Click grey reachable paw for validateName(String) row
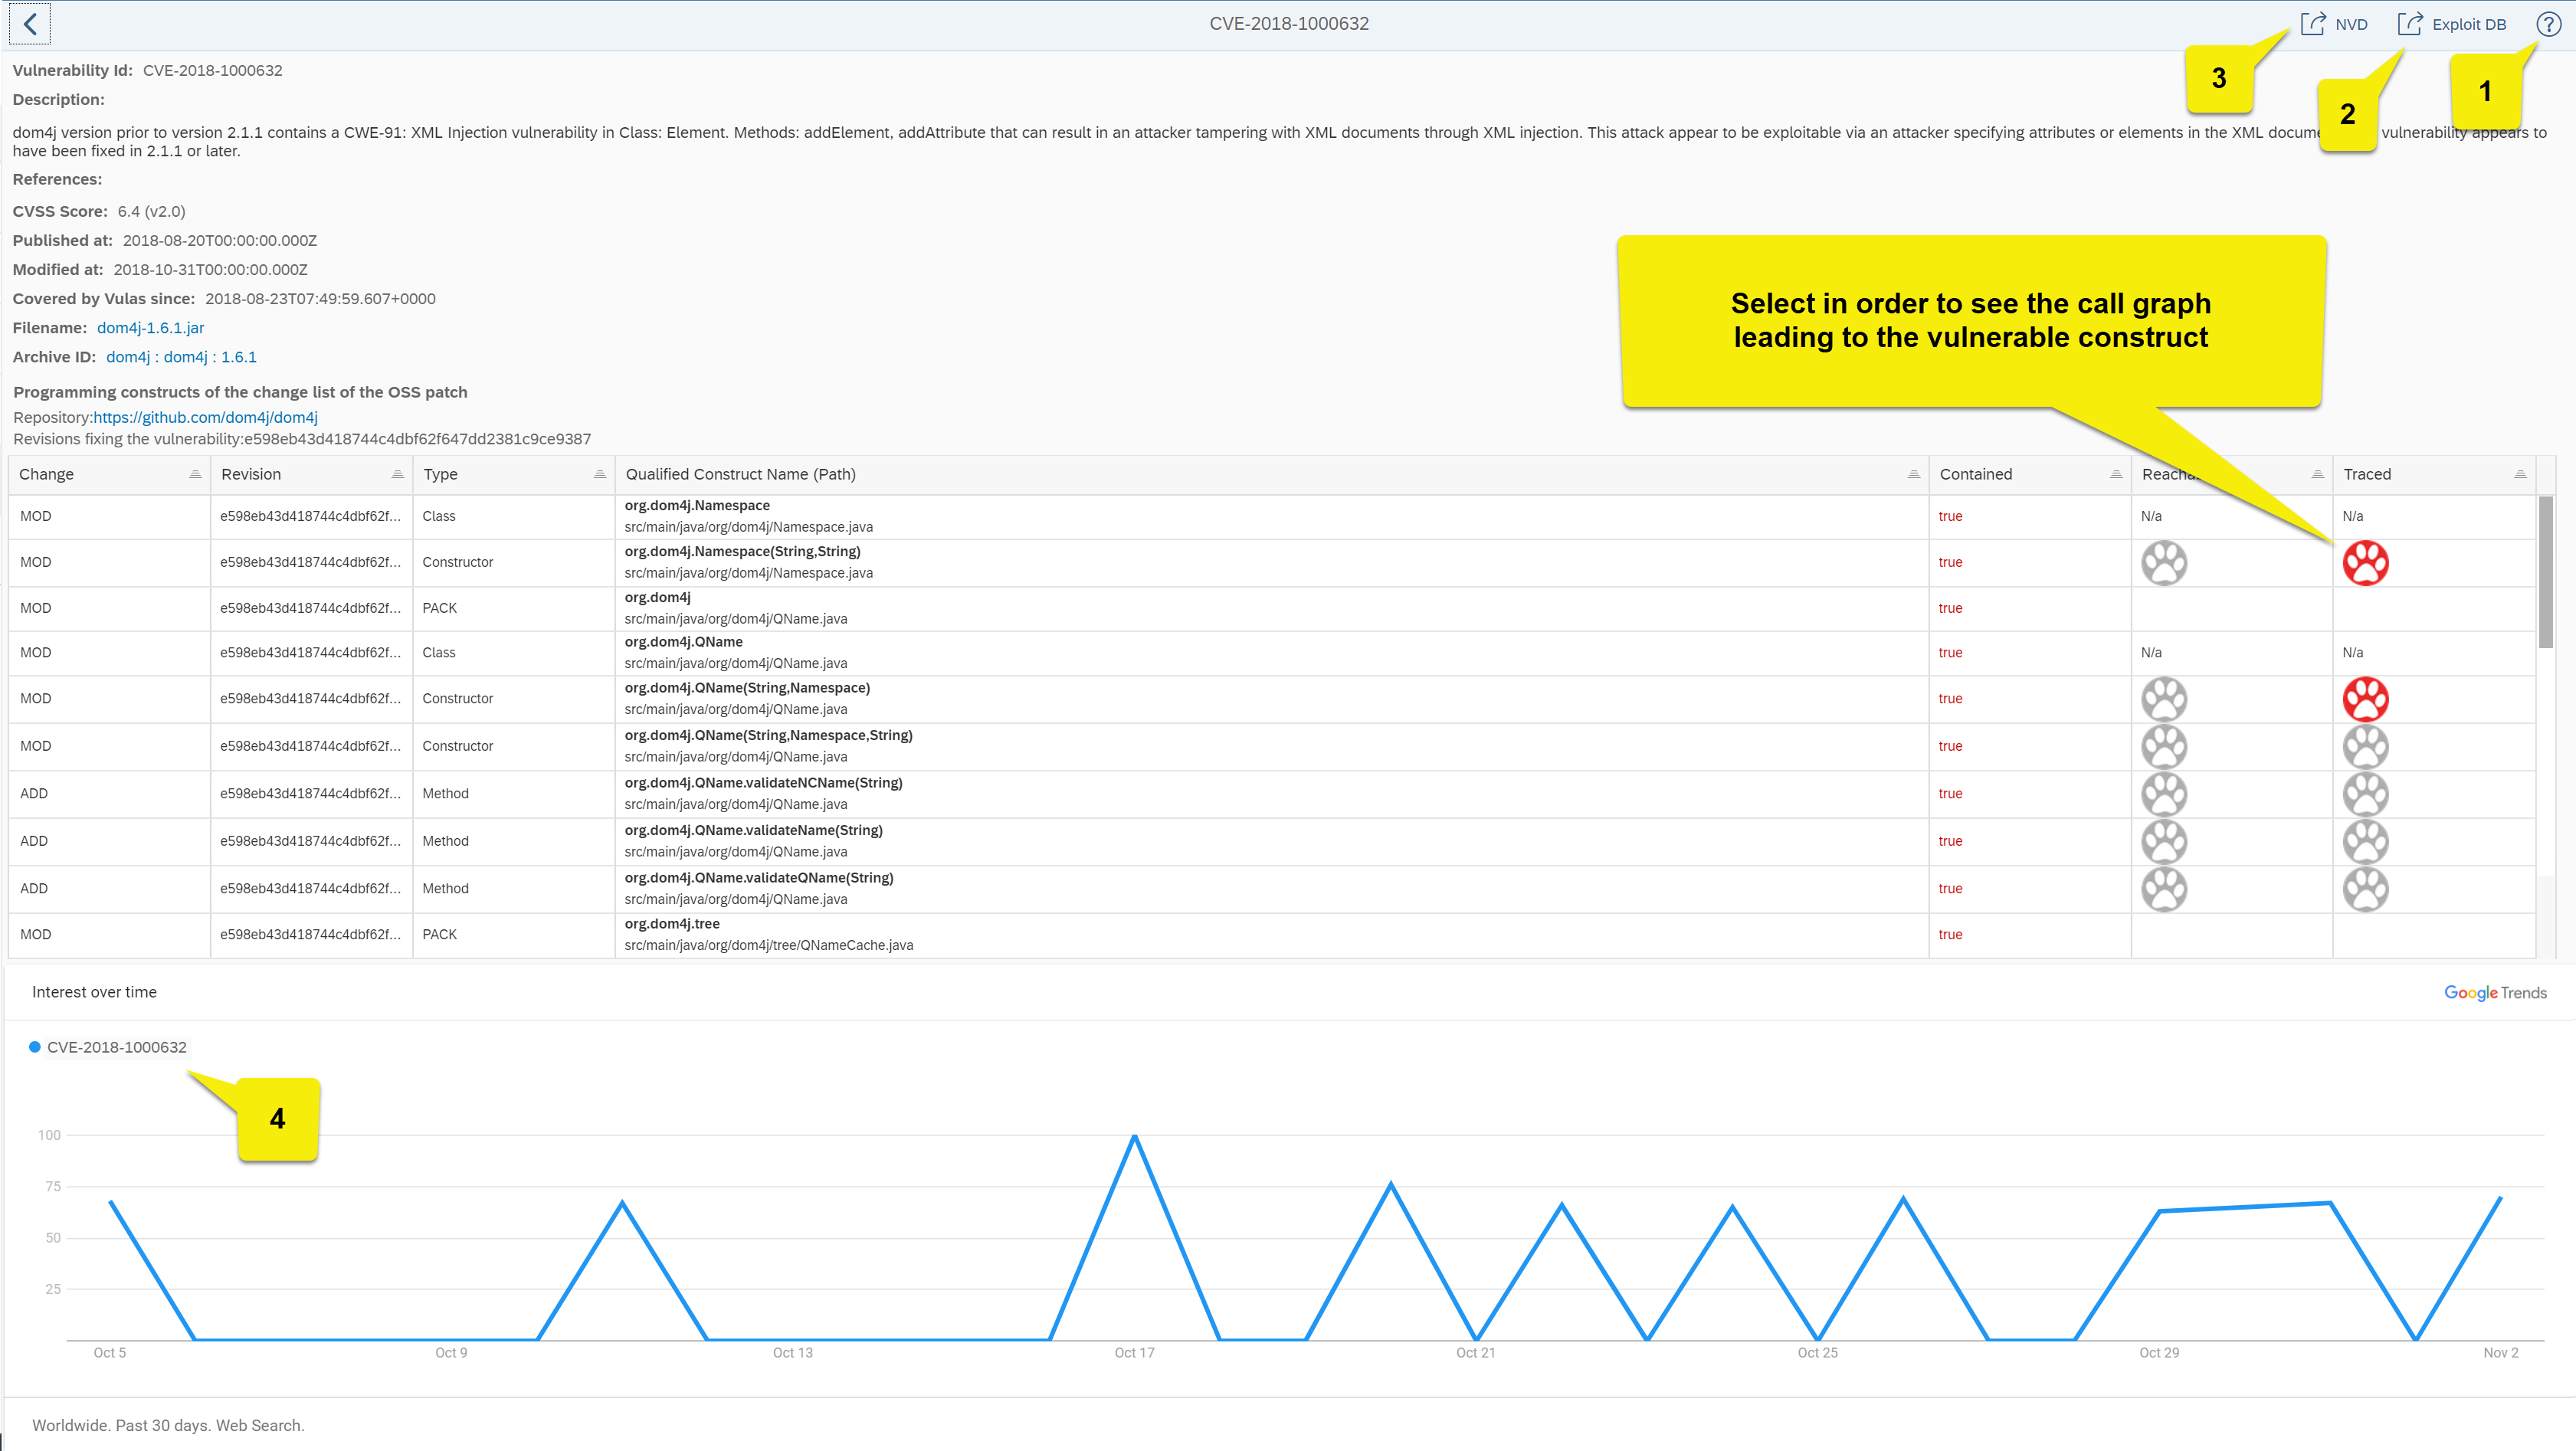This screenshot has height=1451, width=2576. pos(2164,842)
